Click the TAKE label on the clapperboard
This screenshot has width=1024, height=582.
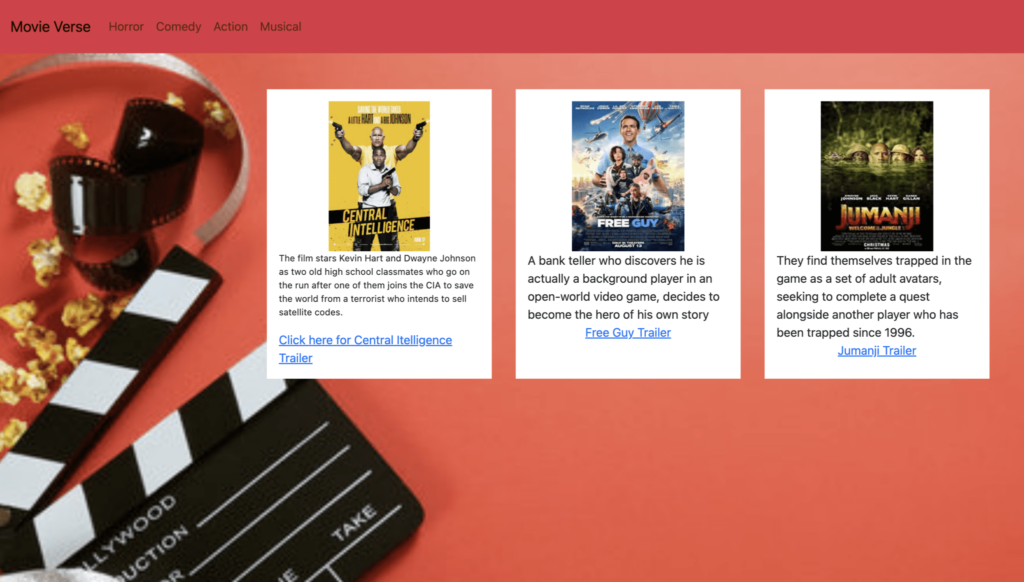(x=354, y=524)
